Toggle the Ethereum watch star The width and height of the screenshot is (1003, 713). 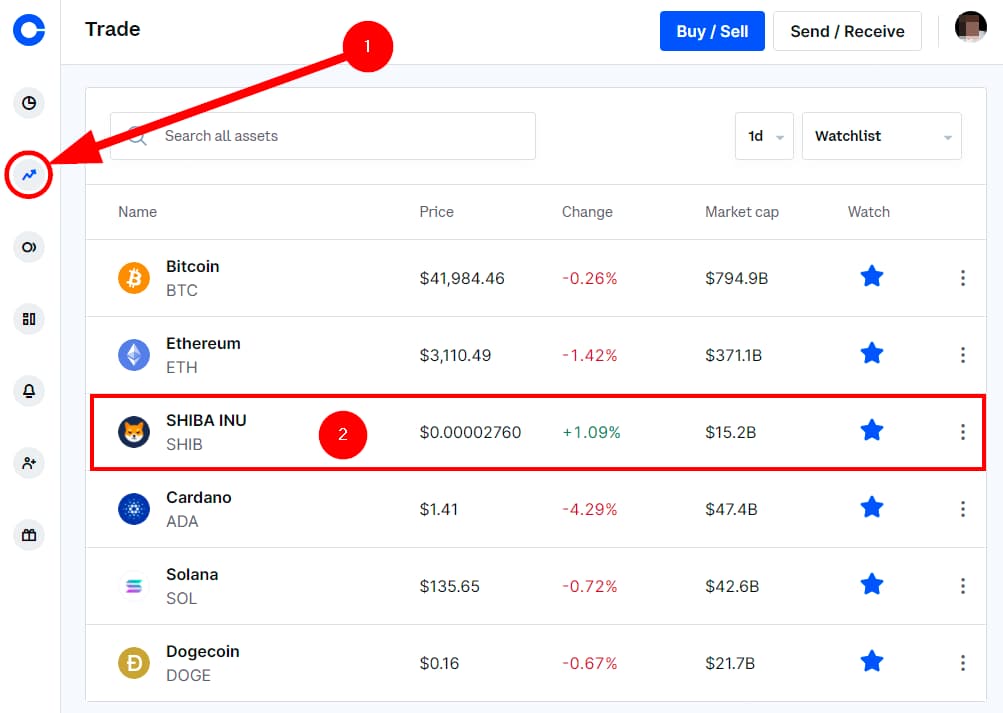(x=872, y=354)
